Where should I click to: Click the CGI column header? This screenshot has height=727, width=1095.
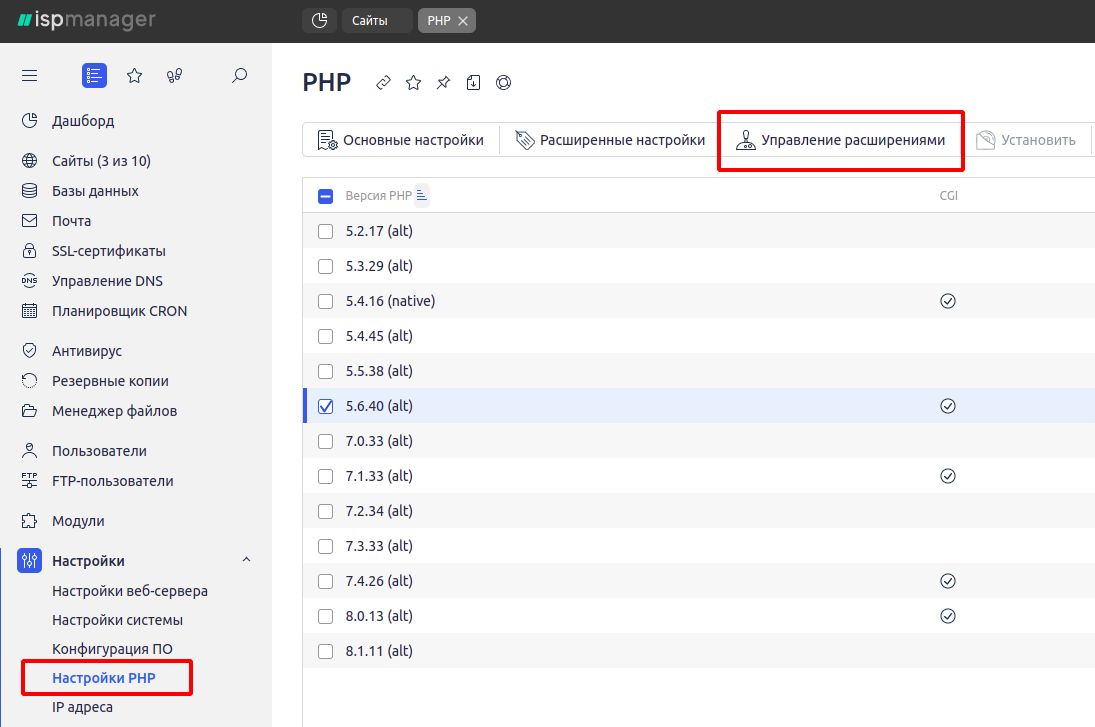pyautogui.click(x=948, y=196)
